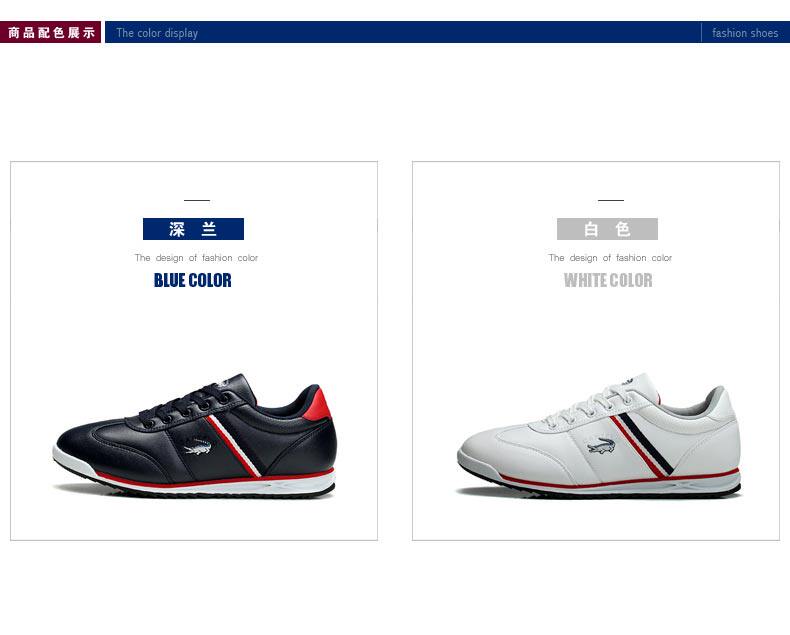Viewport: 790px width, 635px height.
Task: Click tagline under the 深兰 badge
Action: [196, 258]
